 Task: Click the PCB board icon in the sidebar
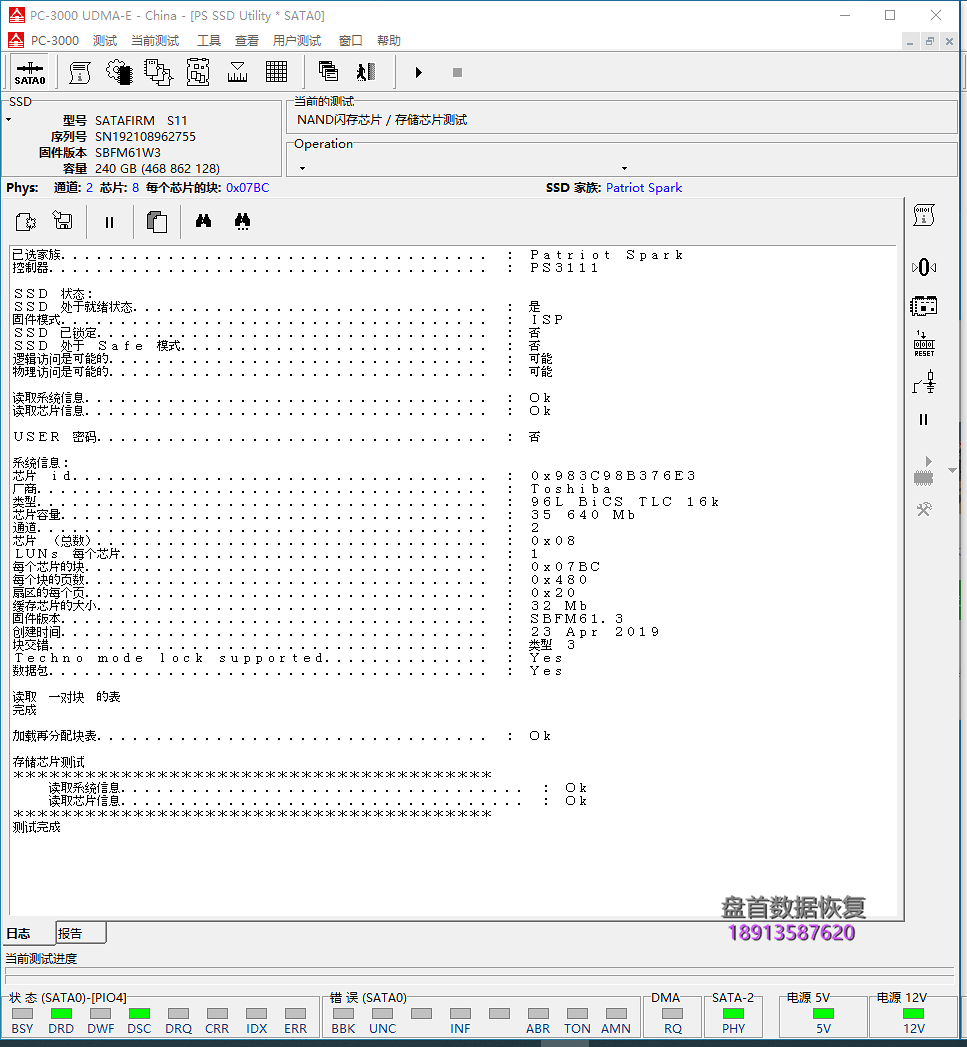924,306
